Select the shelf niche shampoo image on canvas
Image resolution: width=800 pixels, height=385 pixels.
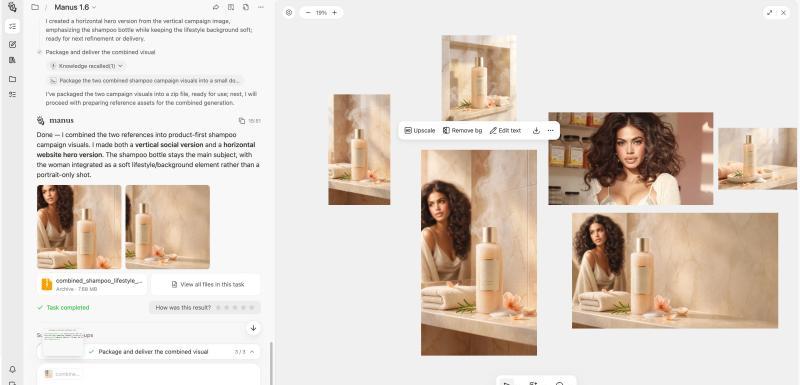[479, 78]
